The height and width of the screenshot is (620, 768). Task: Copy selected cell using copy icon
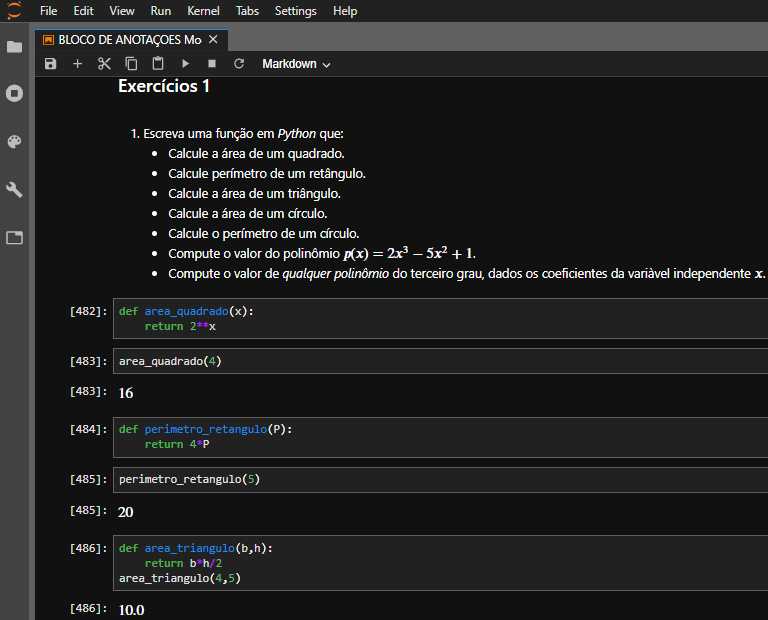coord(131,64)
